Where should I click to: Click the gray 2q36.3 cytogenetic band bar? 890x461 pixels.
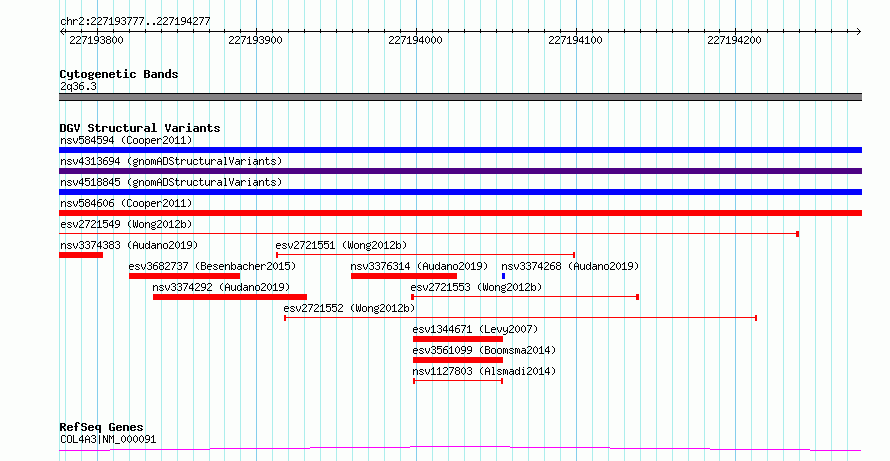point(460,97)
